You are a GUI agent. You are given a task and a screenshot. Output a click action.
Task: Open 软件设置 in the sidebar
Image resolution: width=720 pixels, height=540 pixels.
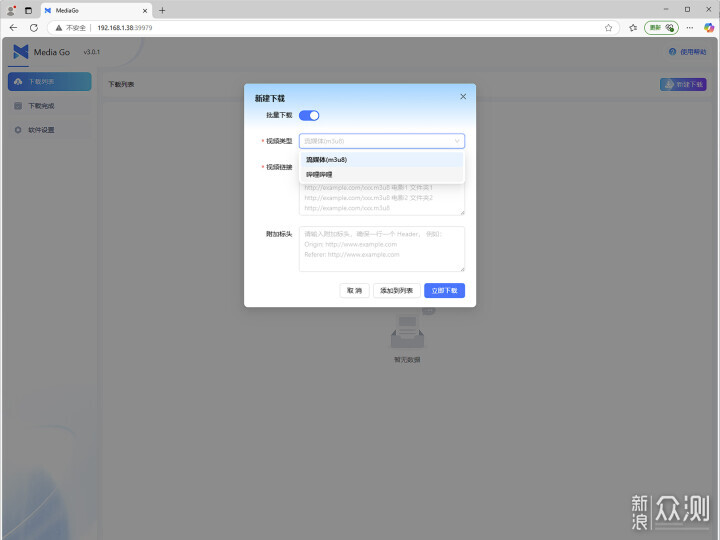[50, 130]
